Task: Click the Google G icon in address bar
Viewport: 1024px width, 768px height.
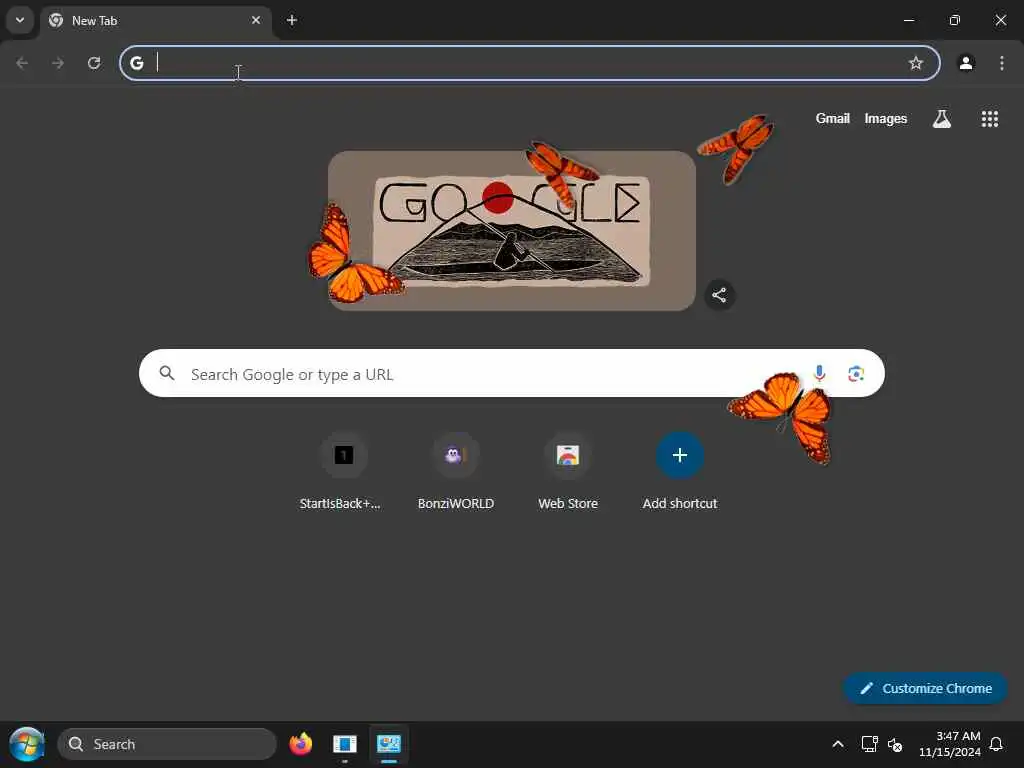Action: pos(136,63)
